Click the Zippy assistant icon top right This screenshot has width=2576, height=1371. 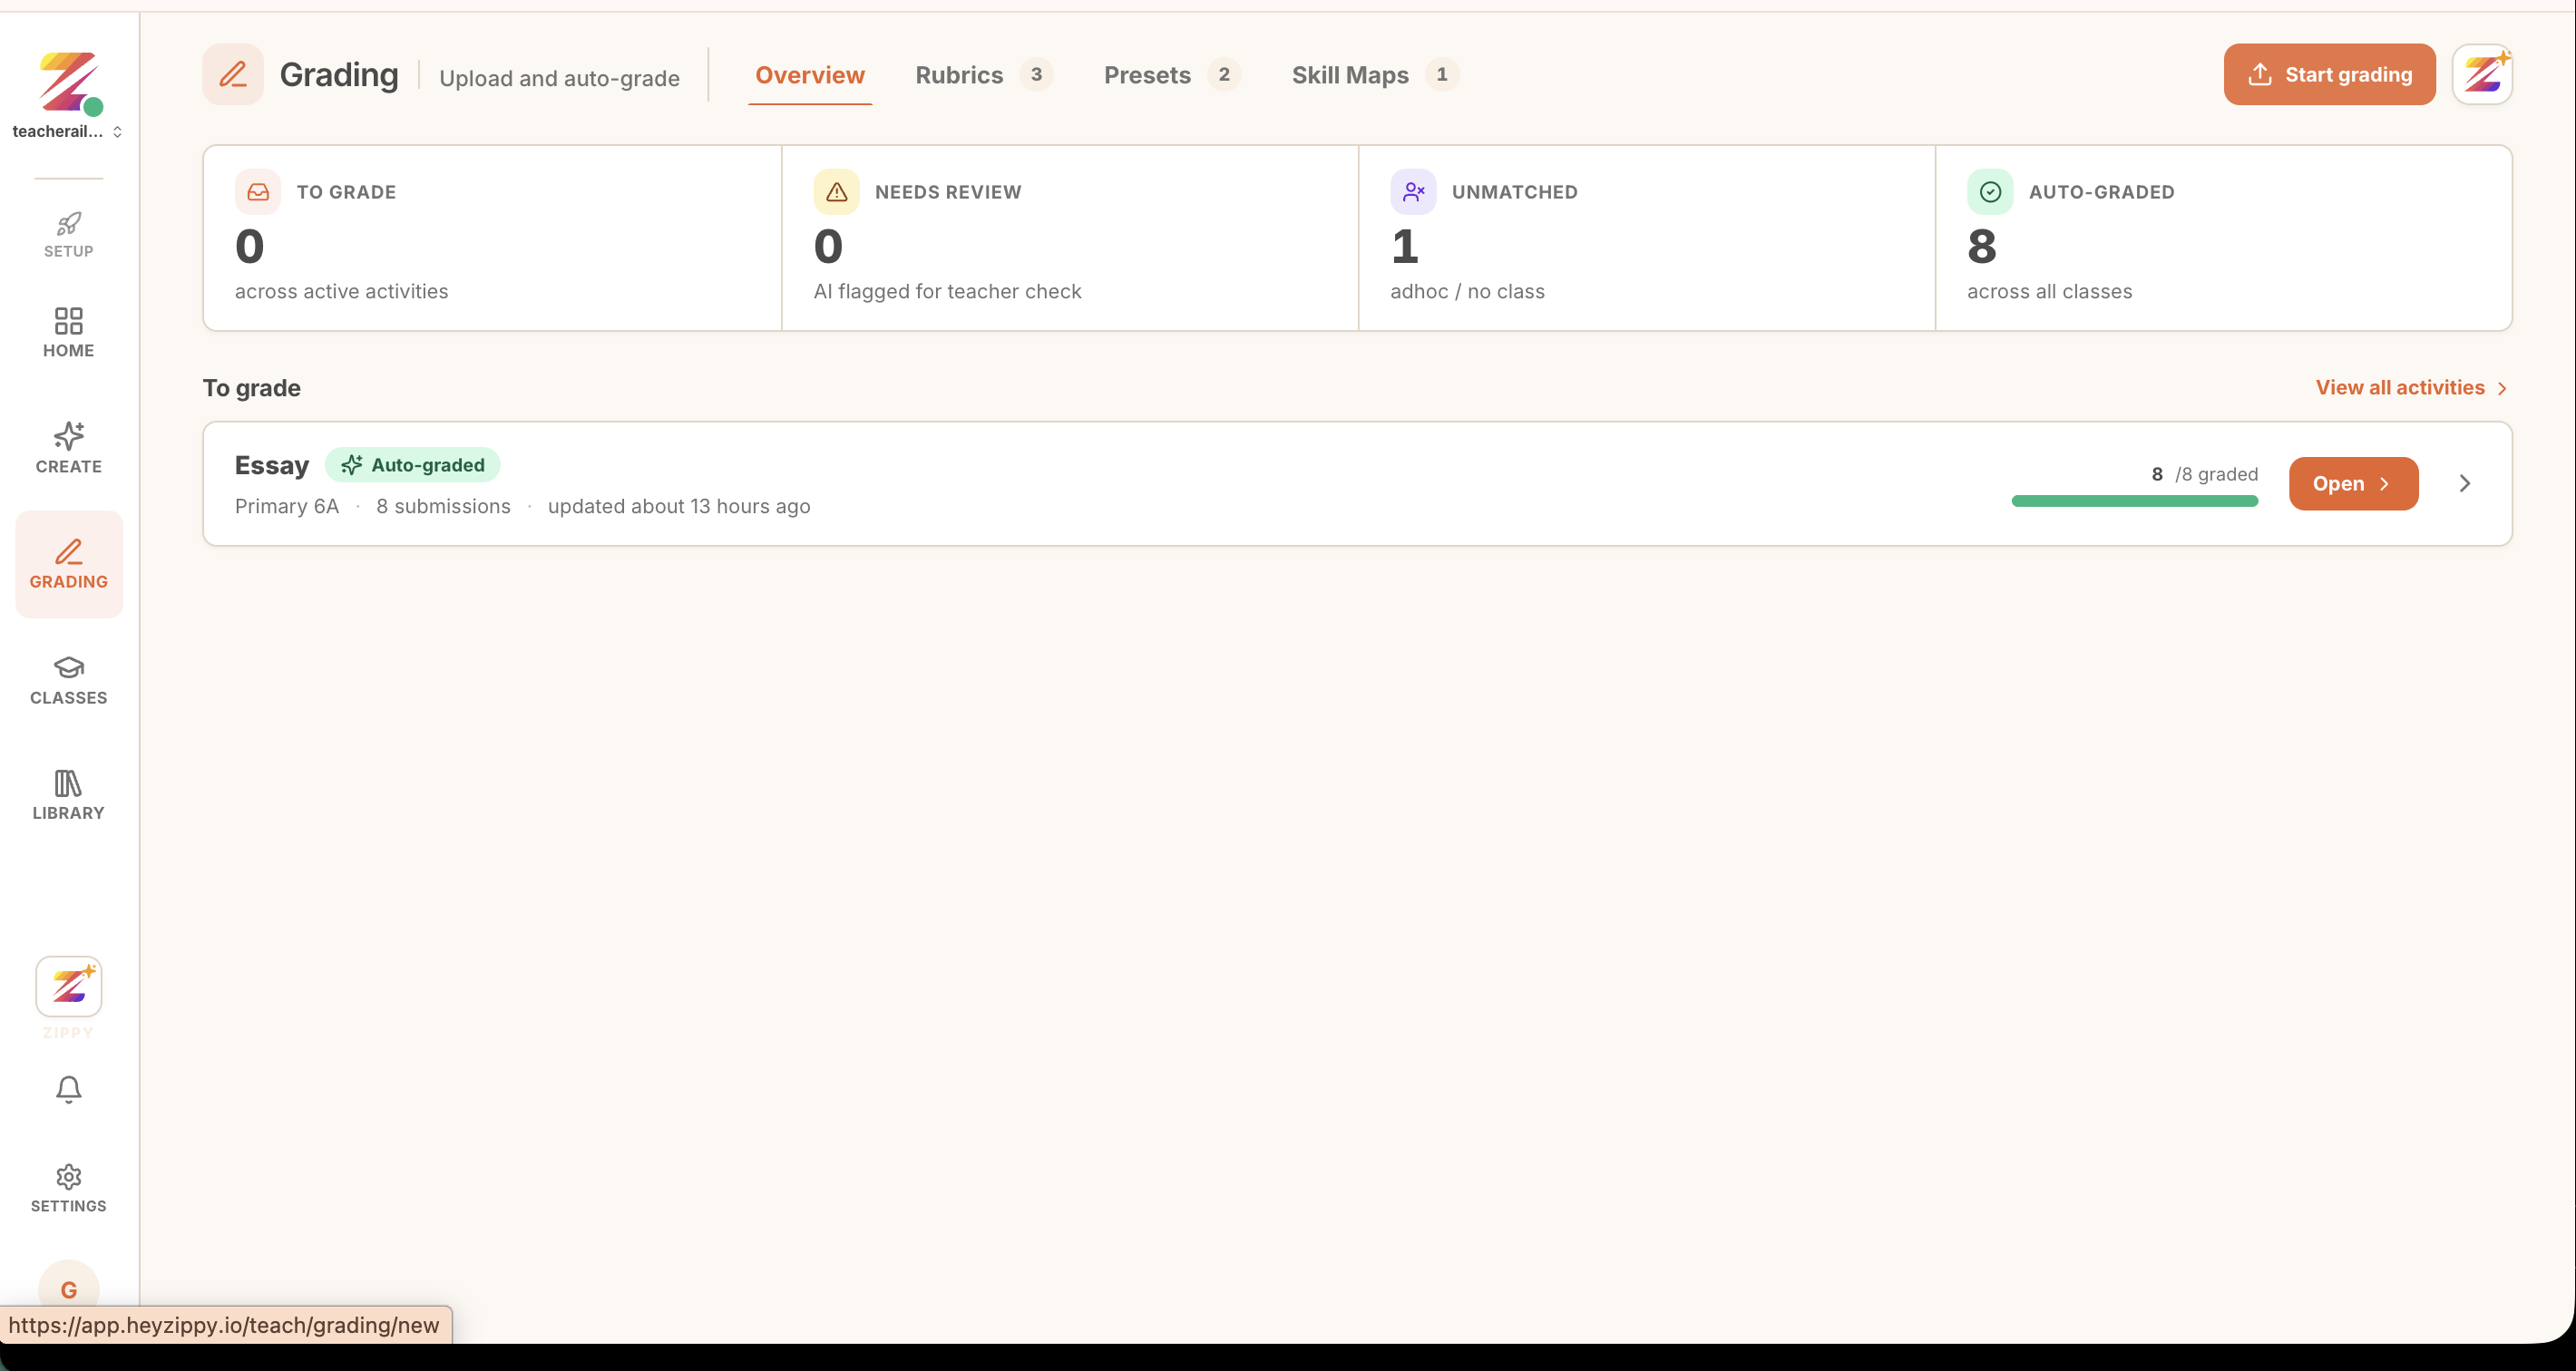2482,74
